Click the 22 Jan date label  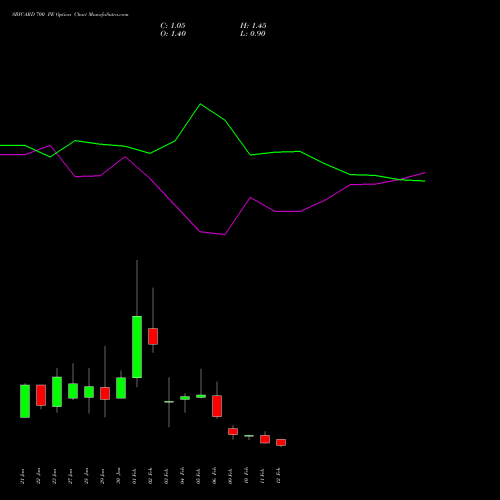coord(38,476)
